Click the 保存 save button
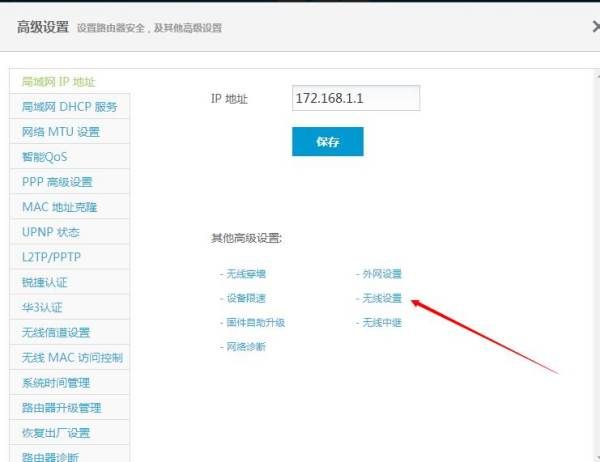Image resolution: width=600 pixels, height=462 pixels. pyautogui.click(x=327, y=142)
